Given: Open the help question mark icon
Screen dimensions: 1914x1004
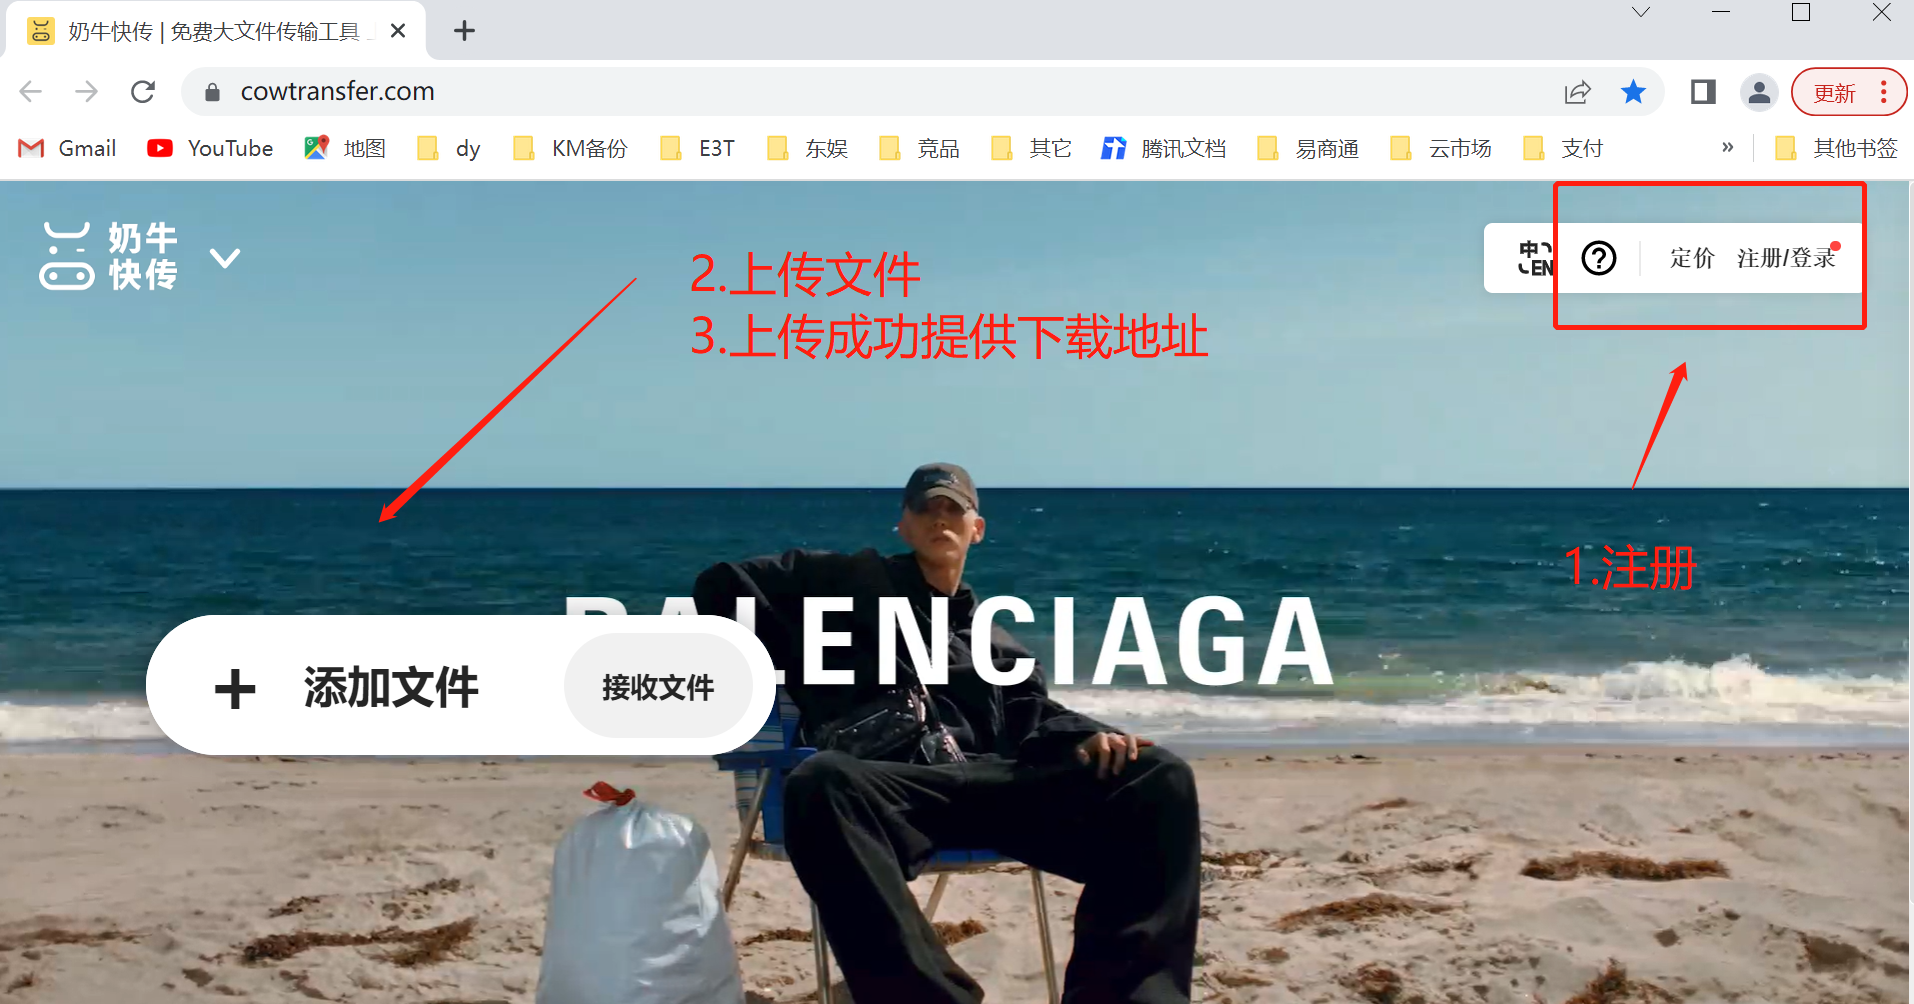Looking at the screenshot, I should pyautogui.click(x=1598, y=258).
